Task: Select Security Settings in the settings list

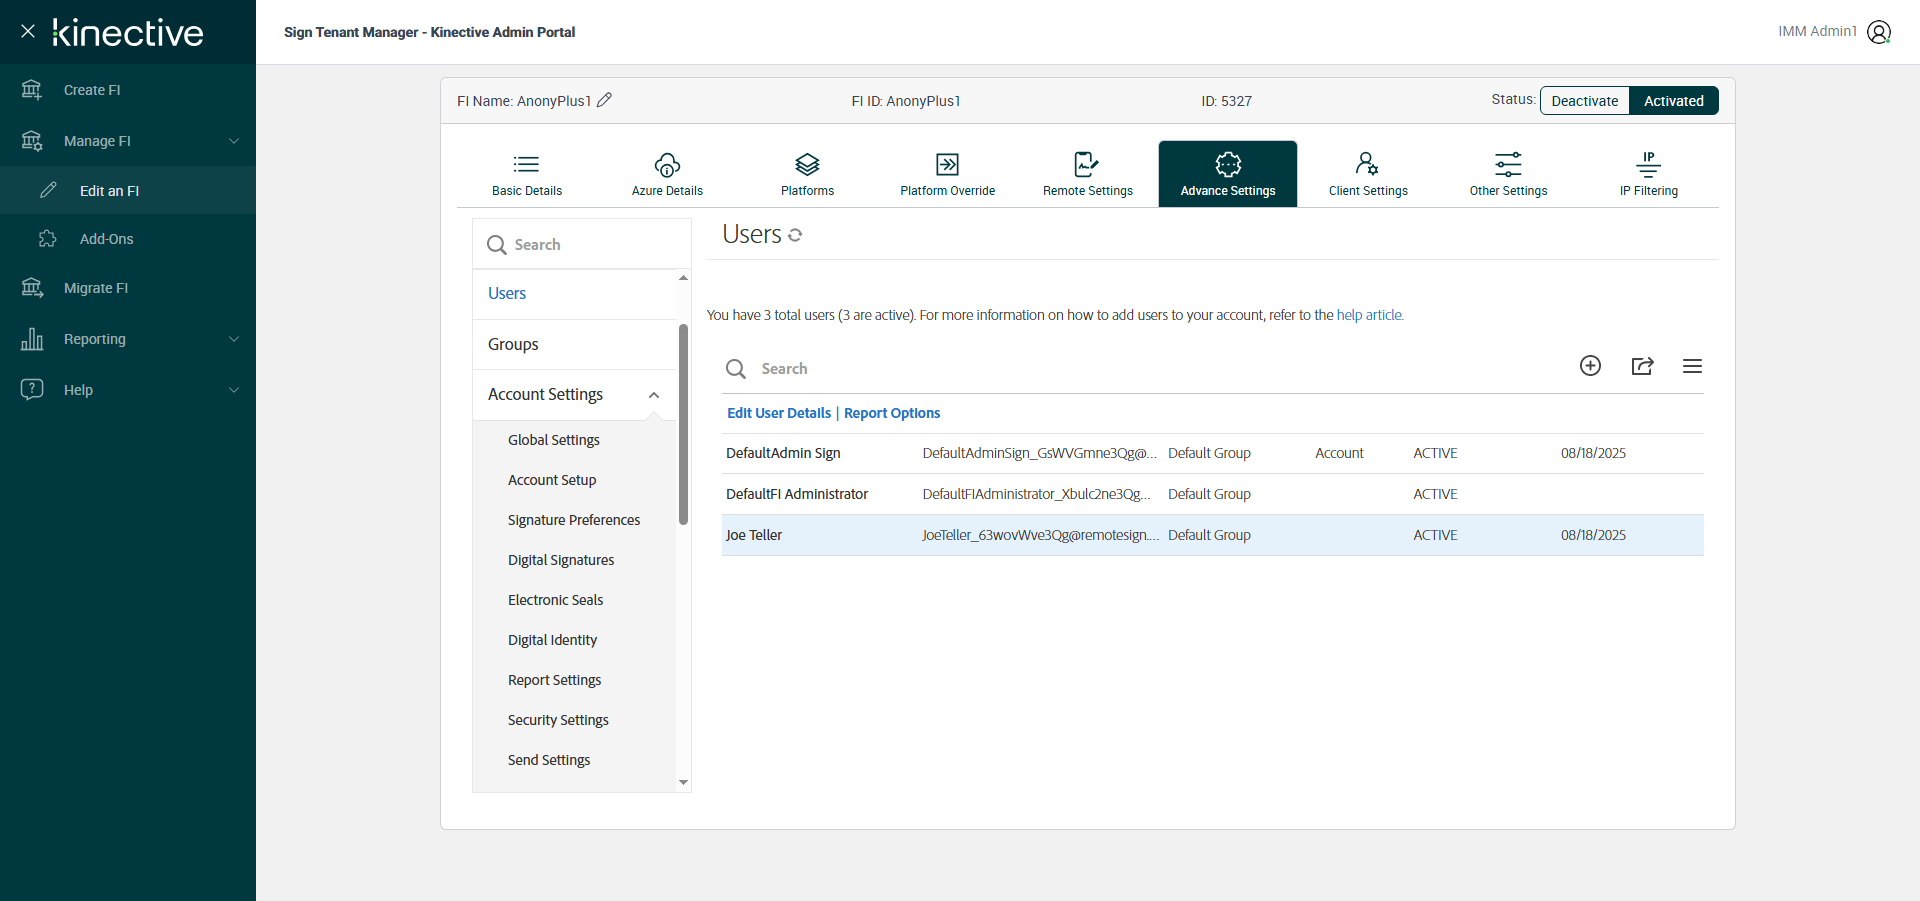Action: pyautogui.click(x=558, y=720)
